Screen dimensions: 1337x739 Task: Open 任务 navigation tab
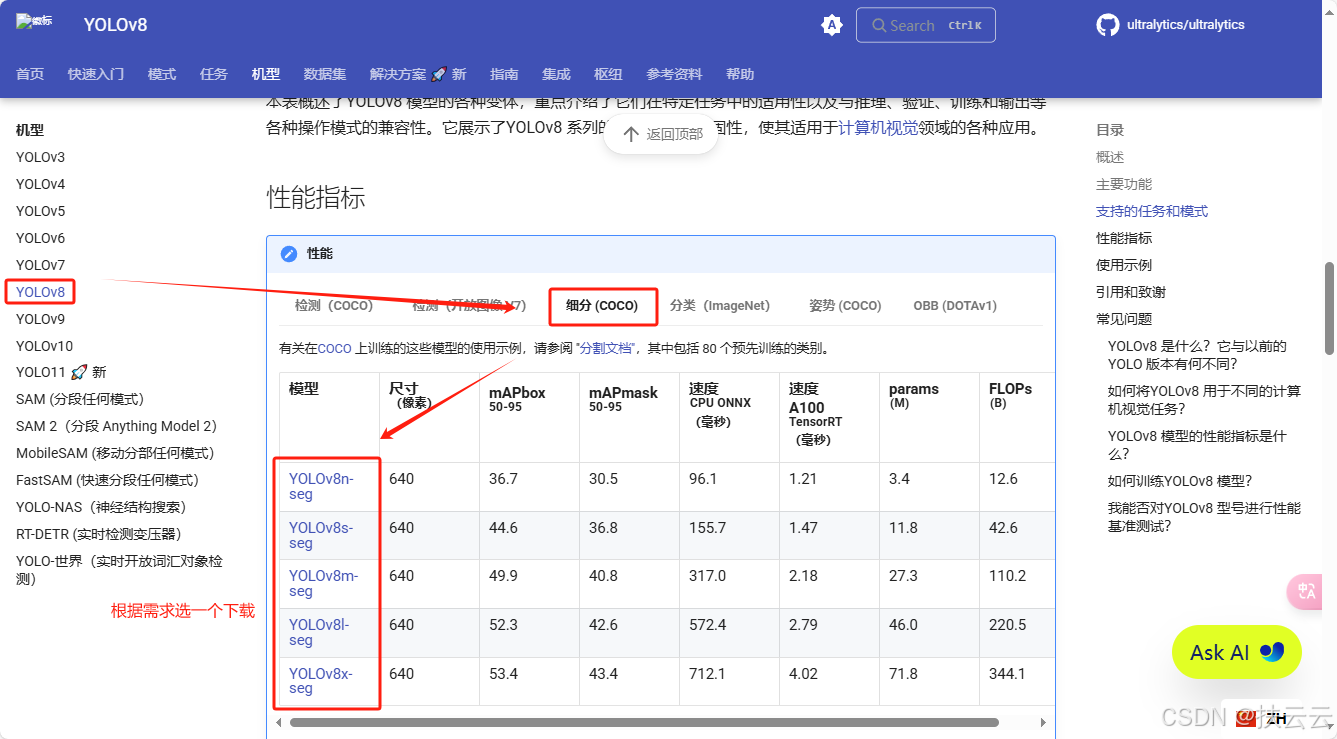click(x=214, y=74)
